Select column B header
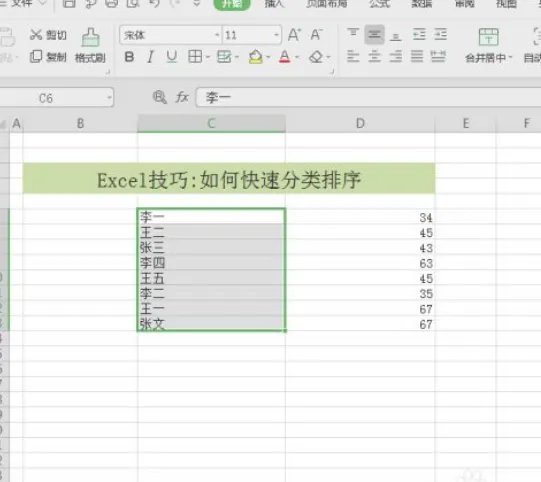The width and height of the screenshot is (541, 482). point(80,123)
